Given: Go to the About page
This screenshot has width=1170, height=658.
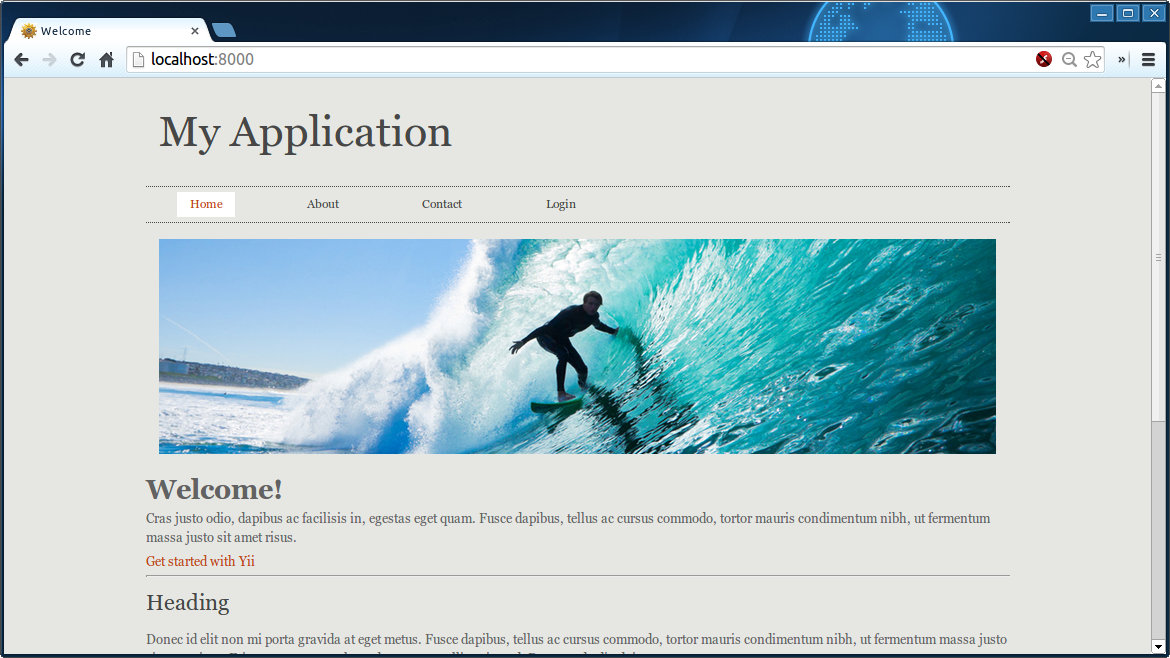Looking at the screenshot, I should [323, 204].
